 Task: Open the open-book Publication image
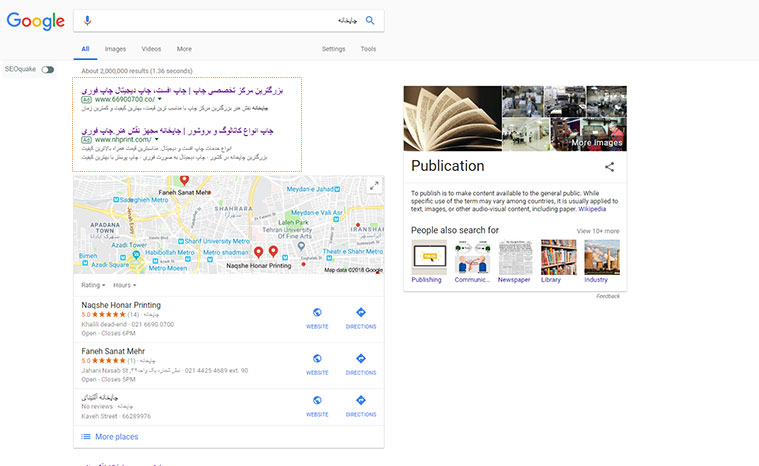(453, 119)
